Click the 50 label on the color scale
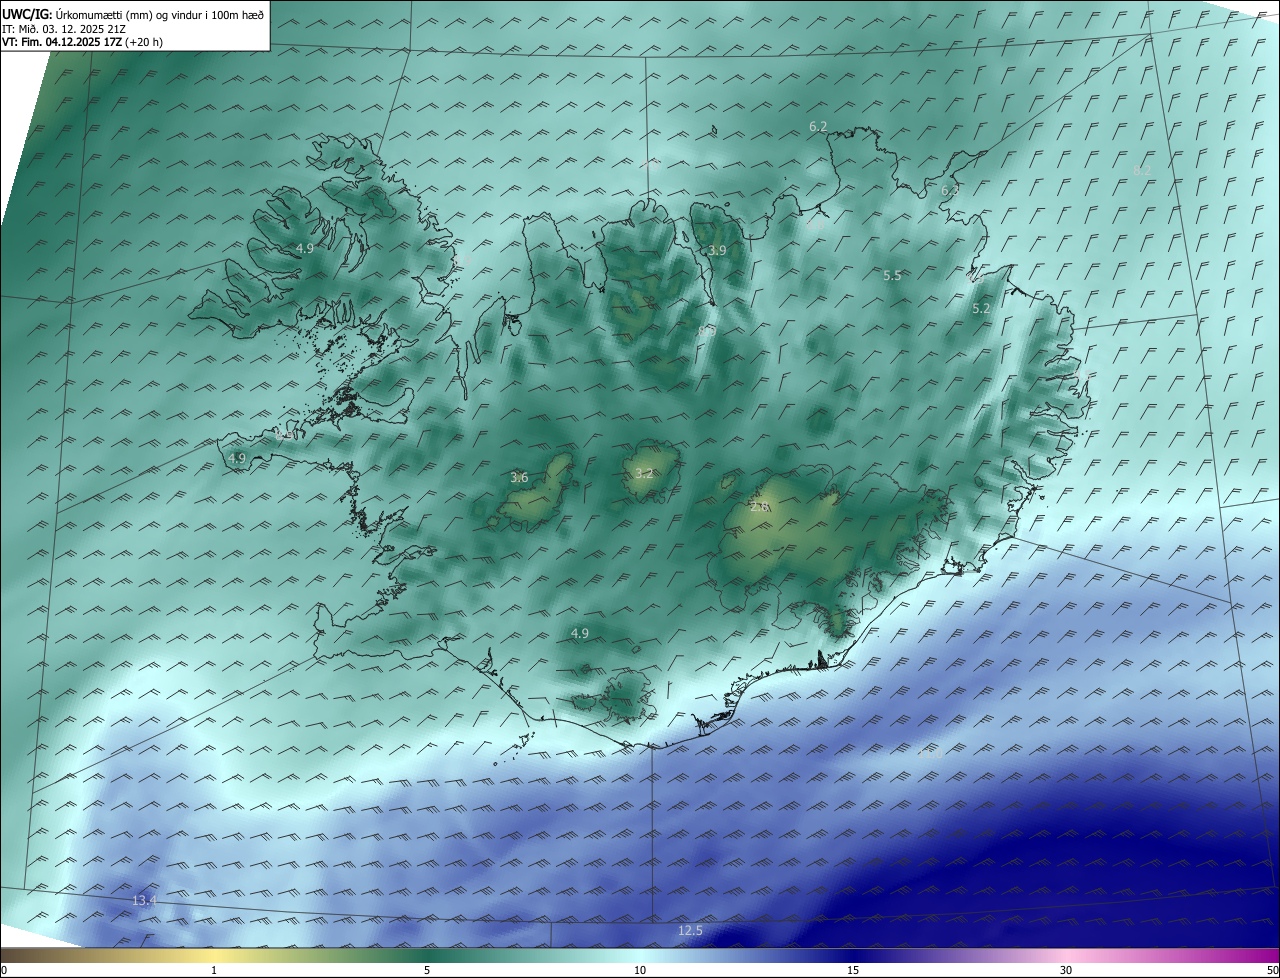Image resolution: width=1280 pixels, height=978 pixels. (1272, 970)
